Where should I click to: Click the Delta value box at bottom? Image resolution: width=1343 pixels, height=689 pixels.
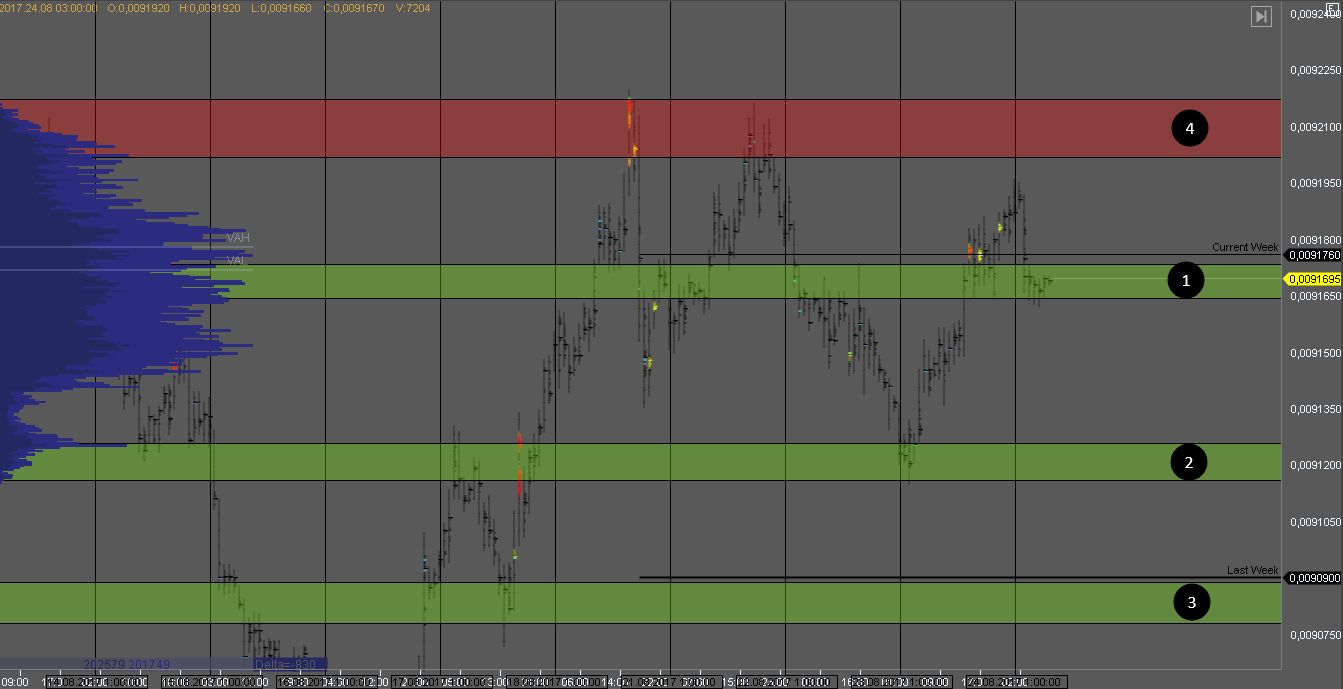[285, 664]
